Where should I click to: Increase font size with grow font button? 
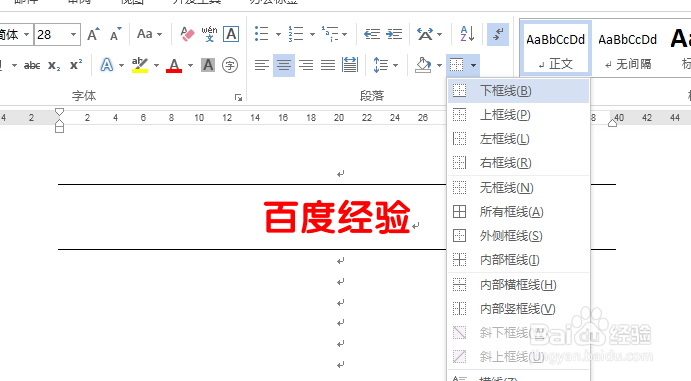pos(93,34)
